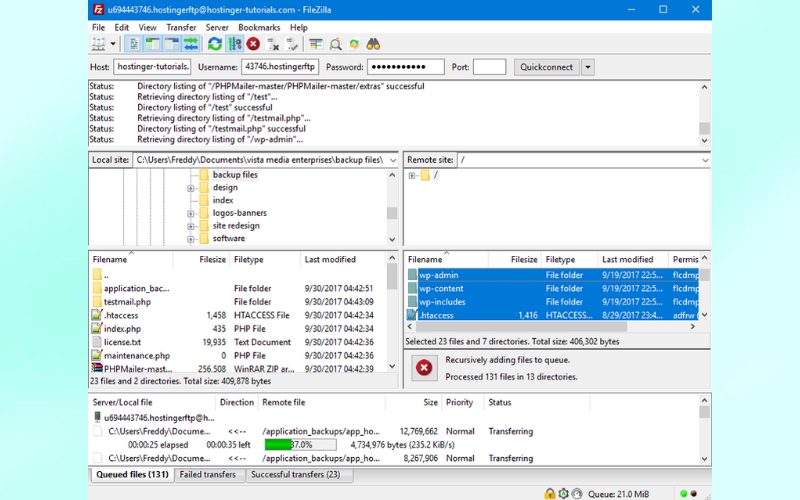Viewport: 800px width, 500px height.
Task: Click the Username input field
Action: (280, 67)
